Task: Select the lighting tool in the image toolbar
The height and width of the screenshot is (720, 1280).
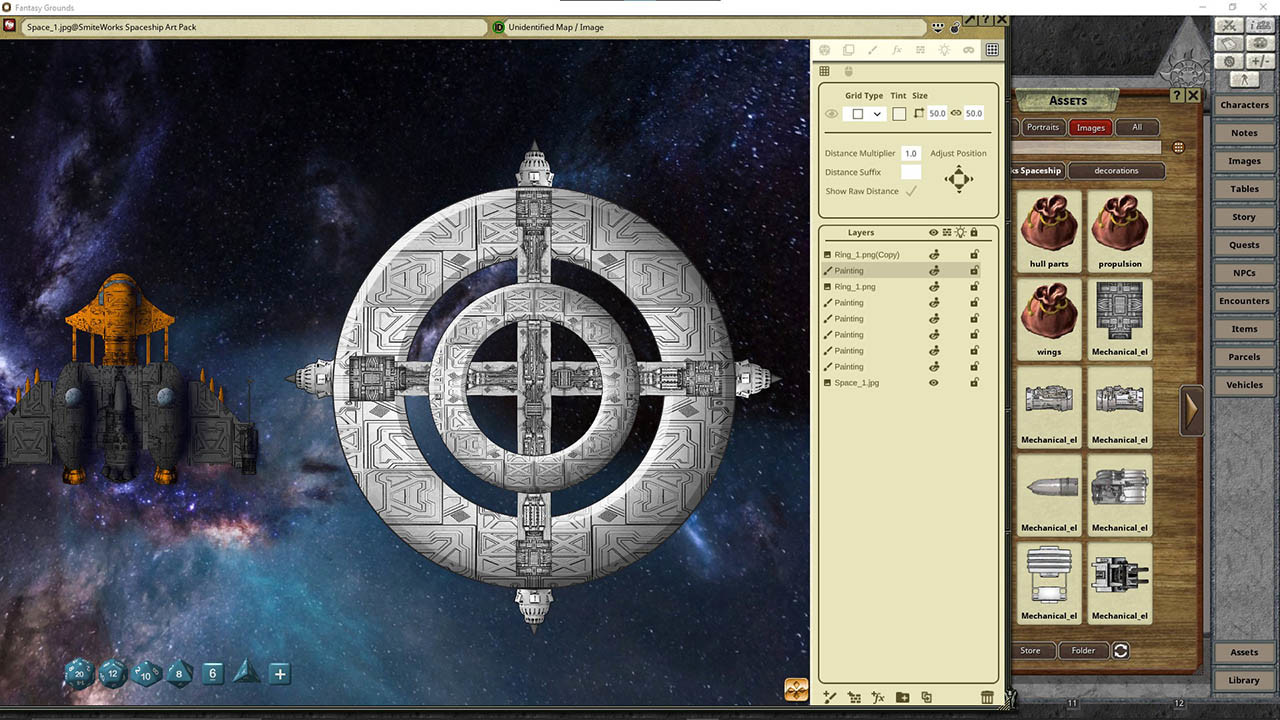Action: pos(944,50)
